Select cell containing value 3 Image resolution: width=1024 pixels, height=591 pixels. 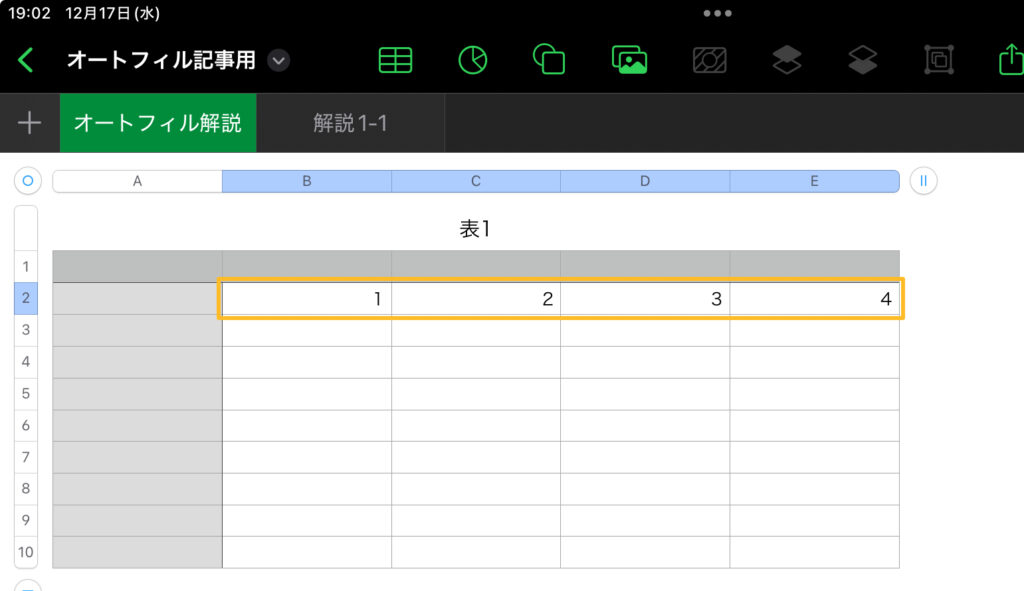645,298
